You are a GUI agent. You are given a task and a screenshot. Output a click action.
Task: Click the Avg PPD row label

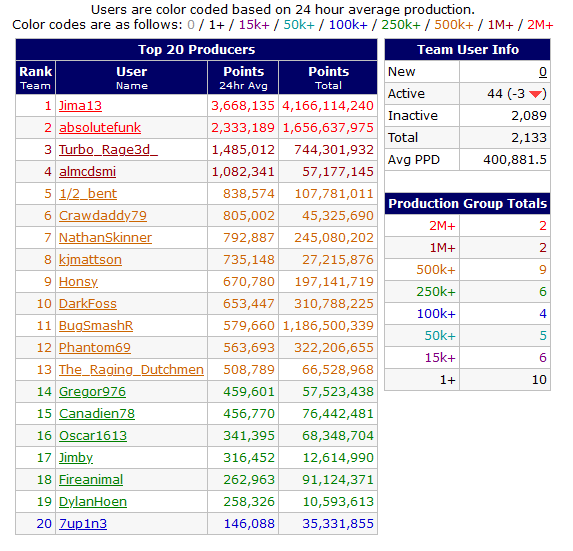(x=414, y=160)
